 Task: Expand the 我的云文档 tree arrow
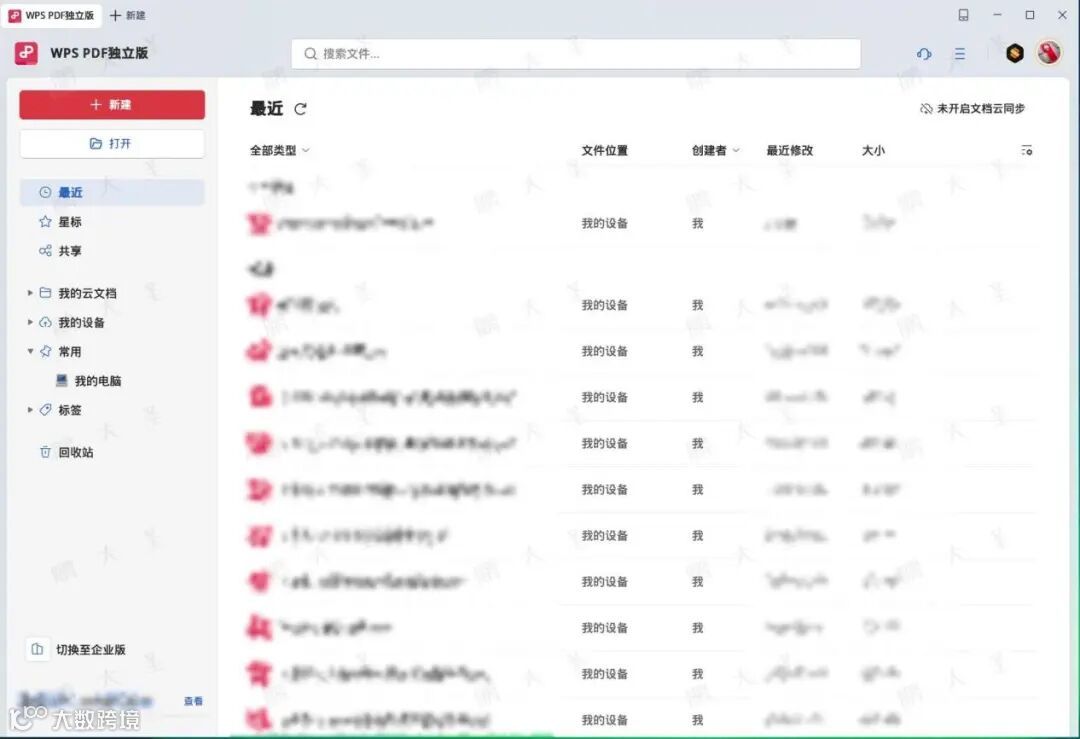30,293
